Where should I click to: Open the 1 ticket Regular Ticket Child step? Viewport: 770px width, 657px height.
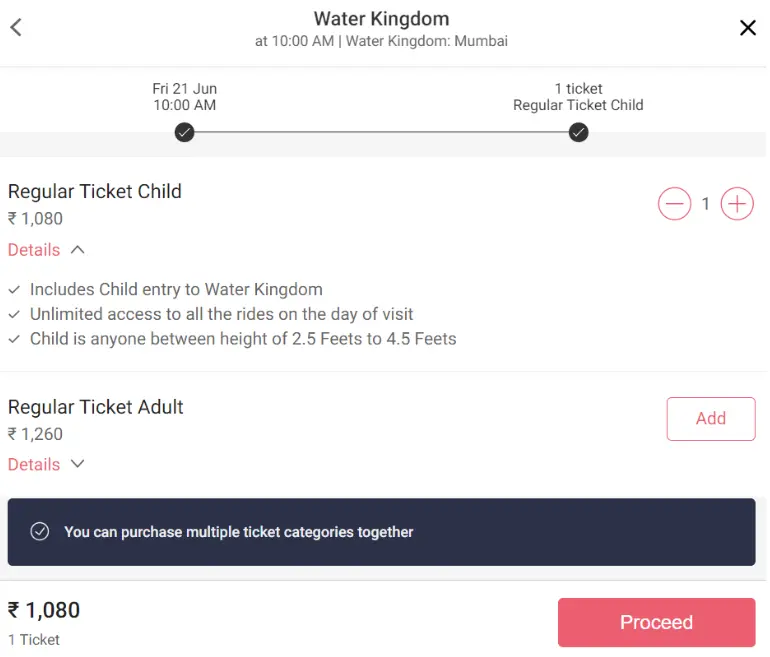coord(578,97)
